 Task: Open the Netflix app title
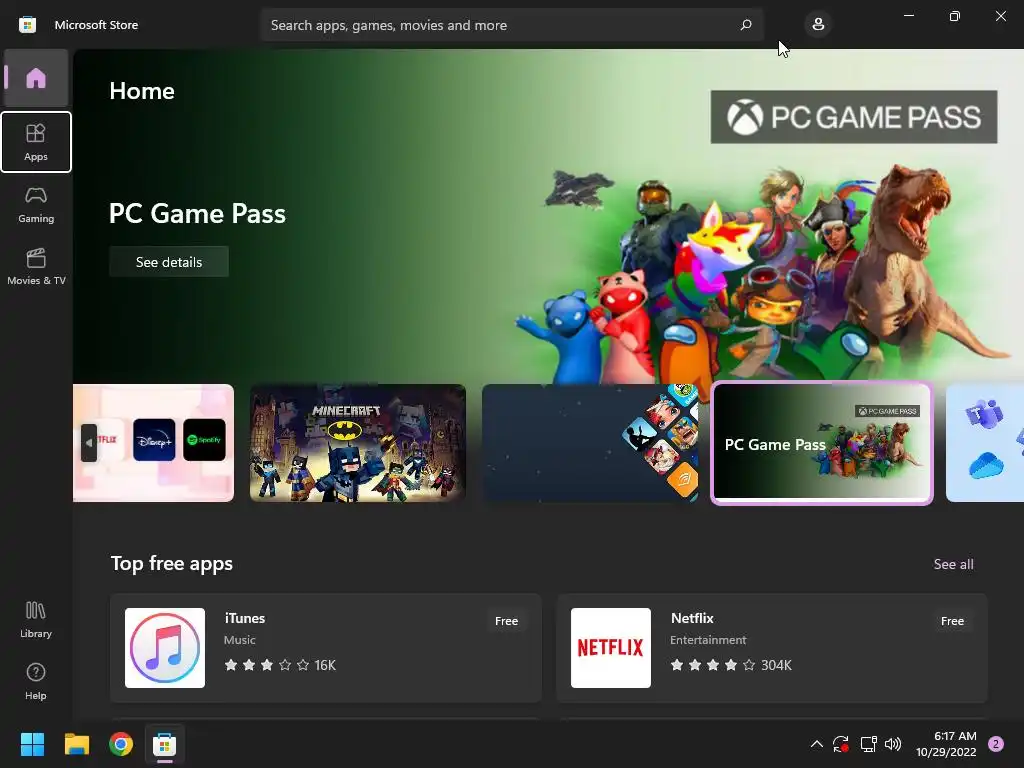coord(692,618)
